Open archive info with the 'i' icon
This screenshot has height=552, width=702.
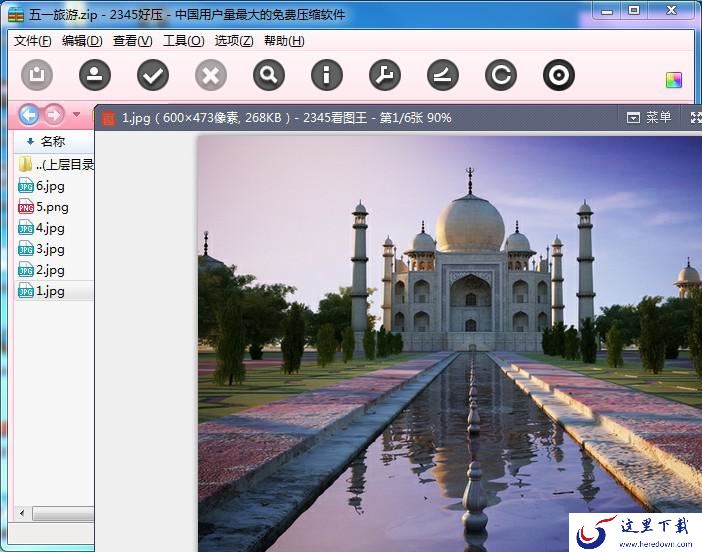327,75
